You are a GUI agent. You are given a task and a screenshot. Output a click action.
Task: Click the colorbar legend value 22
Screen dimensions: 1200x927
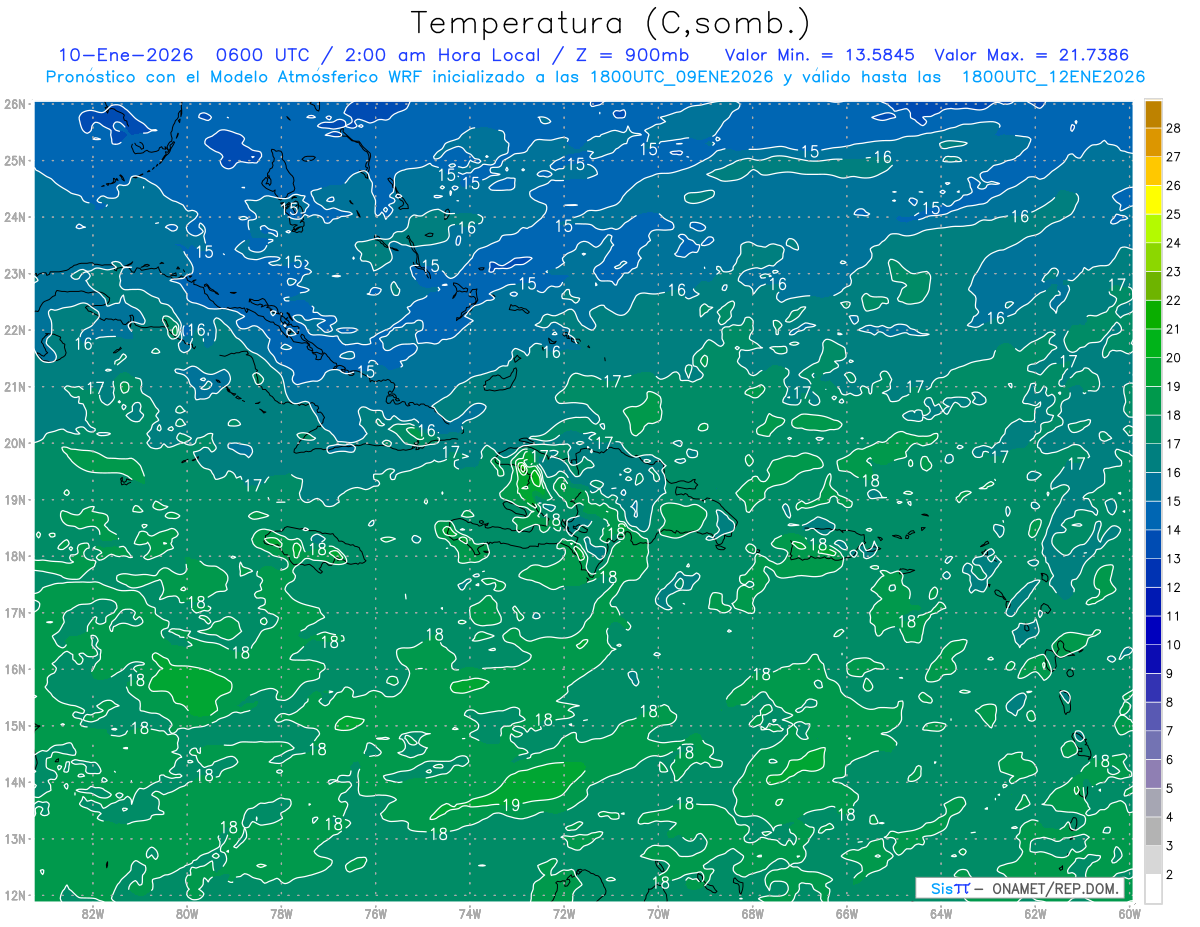tap(1173, 300)
